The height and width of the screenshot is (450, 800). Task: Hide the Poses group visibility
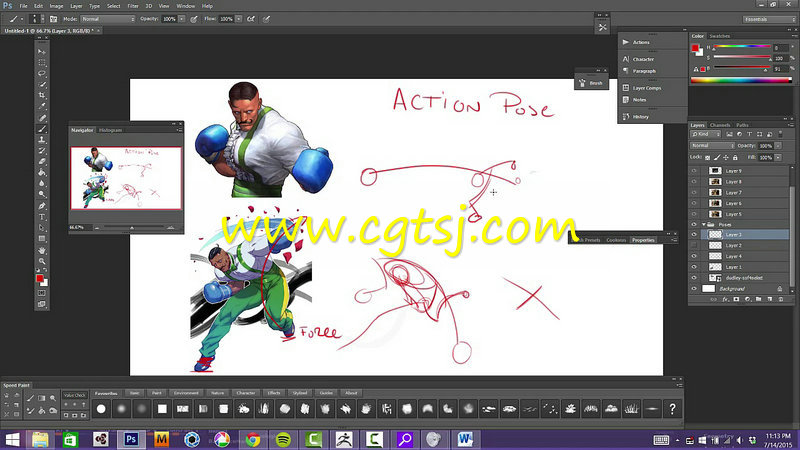pyautogui.click(x=694, y=224)
